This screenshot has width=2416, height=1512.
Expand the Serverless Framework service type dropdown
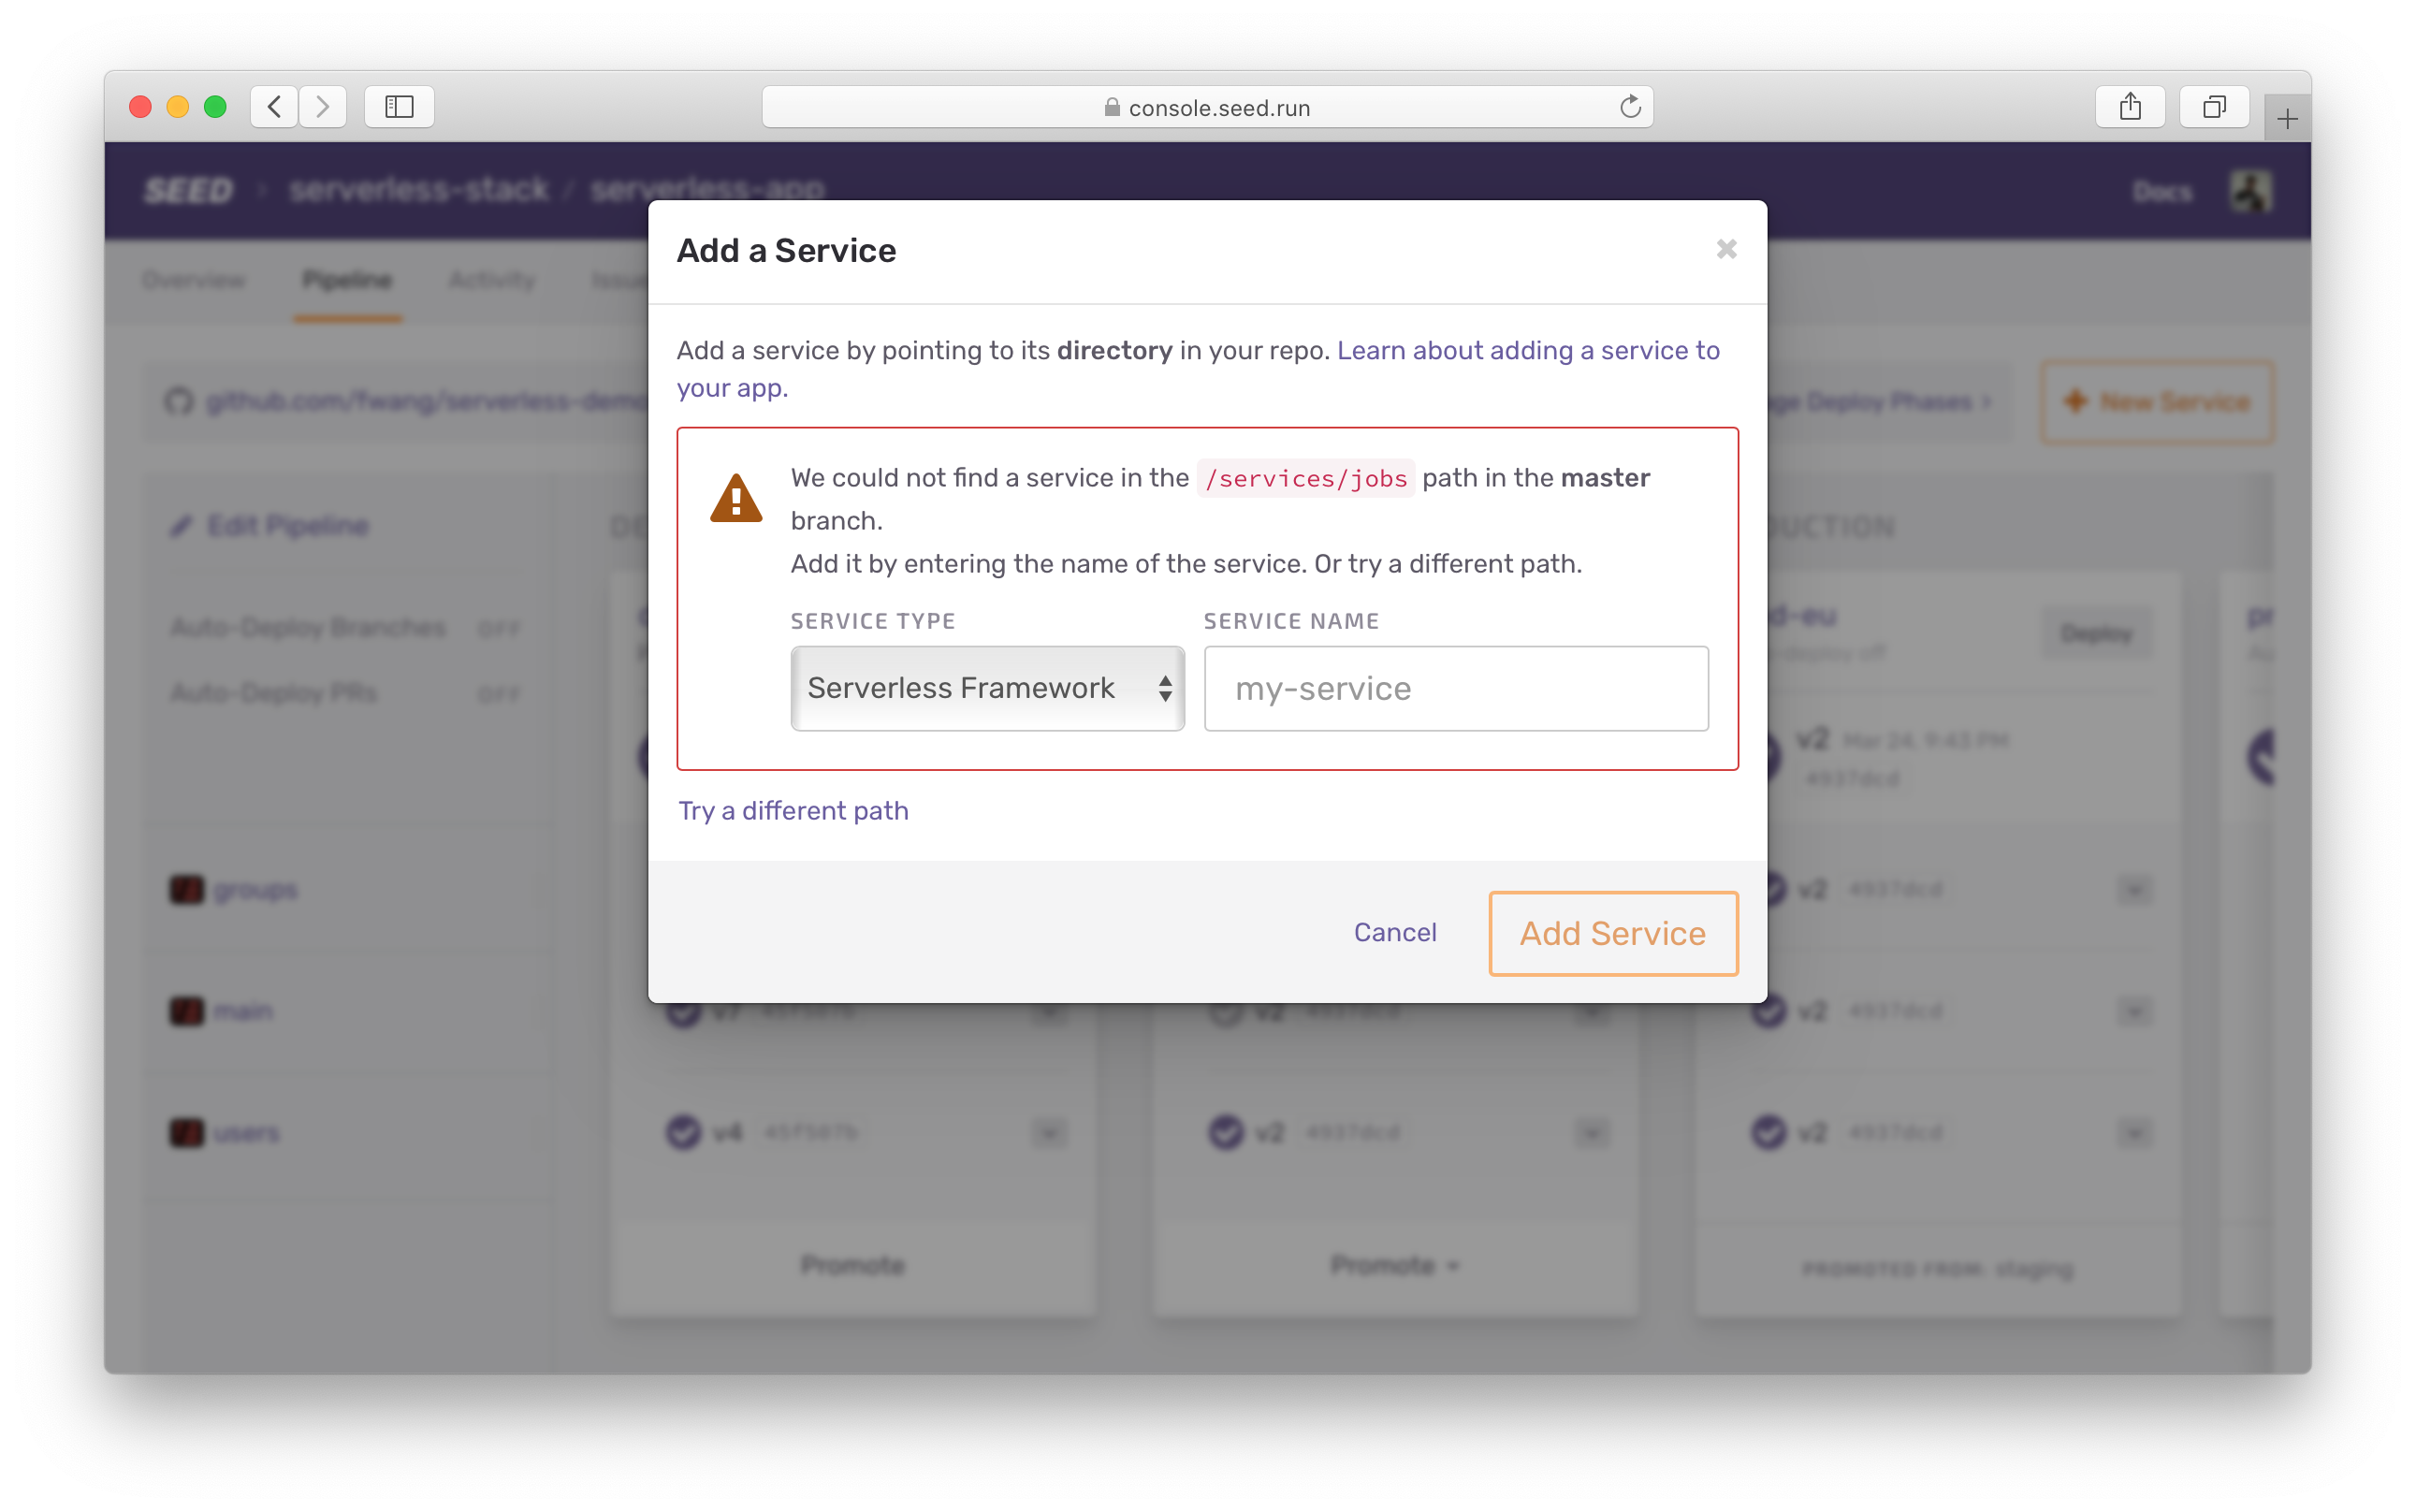pyautogui.click(x=984, y=687)
